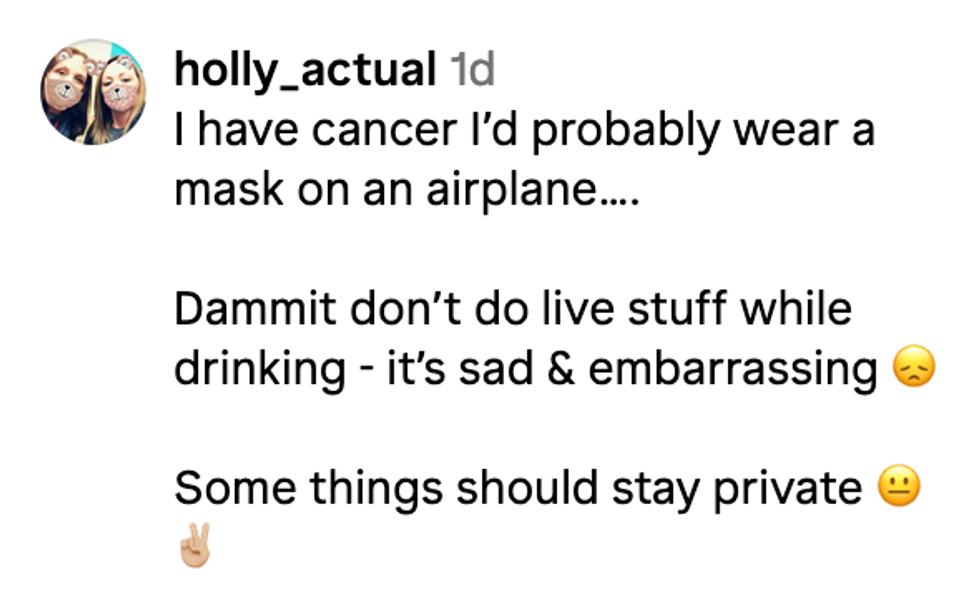
Task: Click the peace sign hand emoji
Action: click(195, 547)
